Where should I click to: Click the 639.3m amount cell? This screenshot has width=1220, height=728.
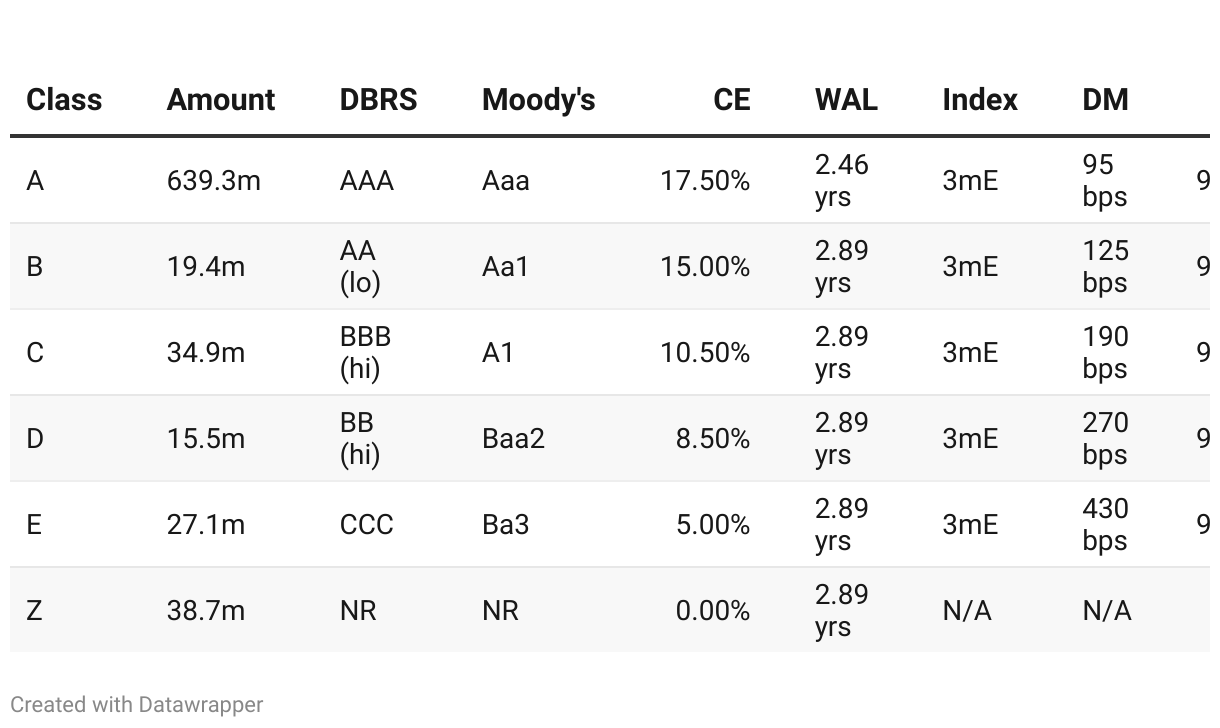coord(214,181)
